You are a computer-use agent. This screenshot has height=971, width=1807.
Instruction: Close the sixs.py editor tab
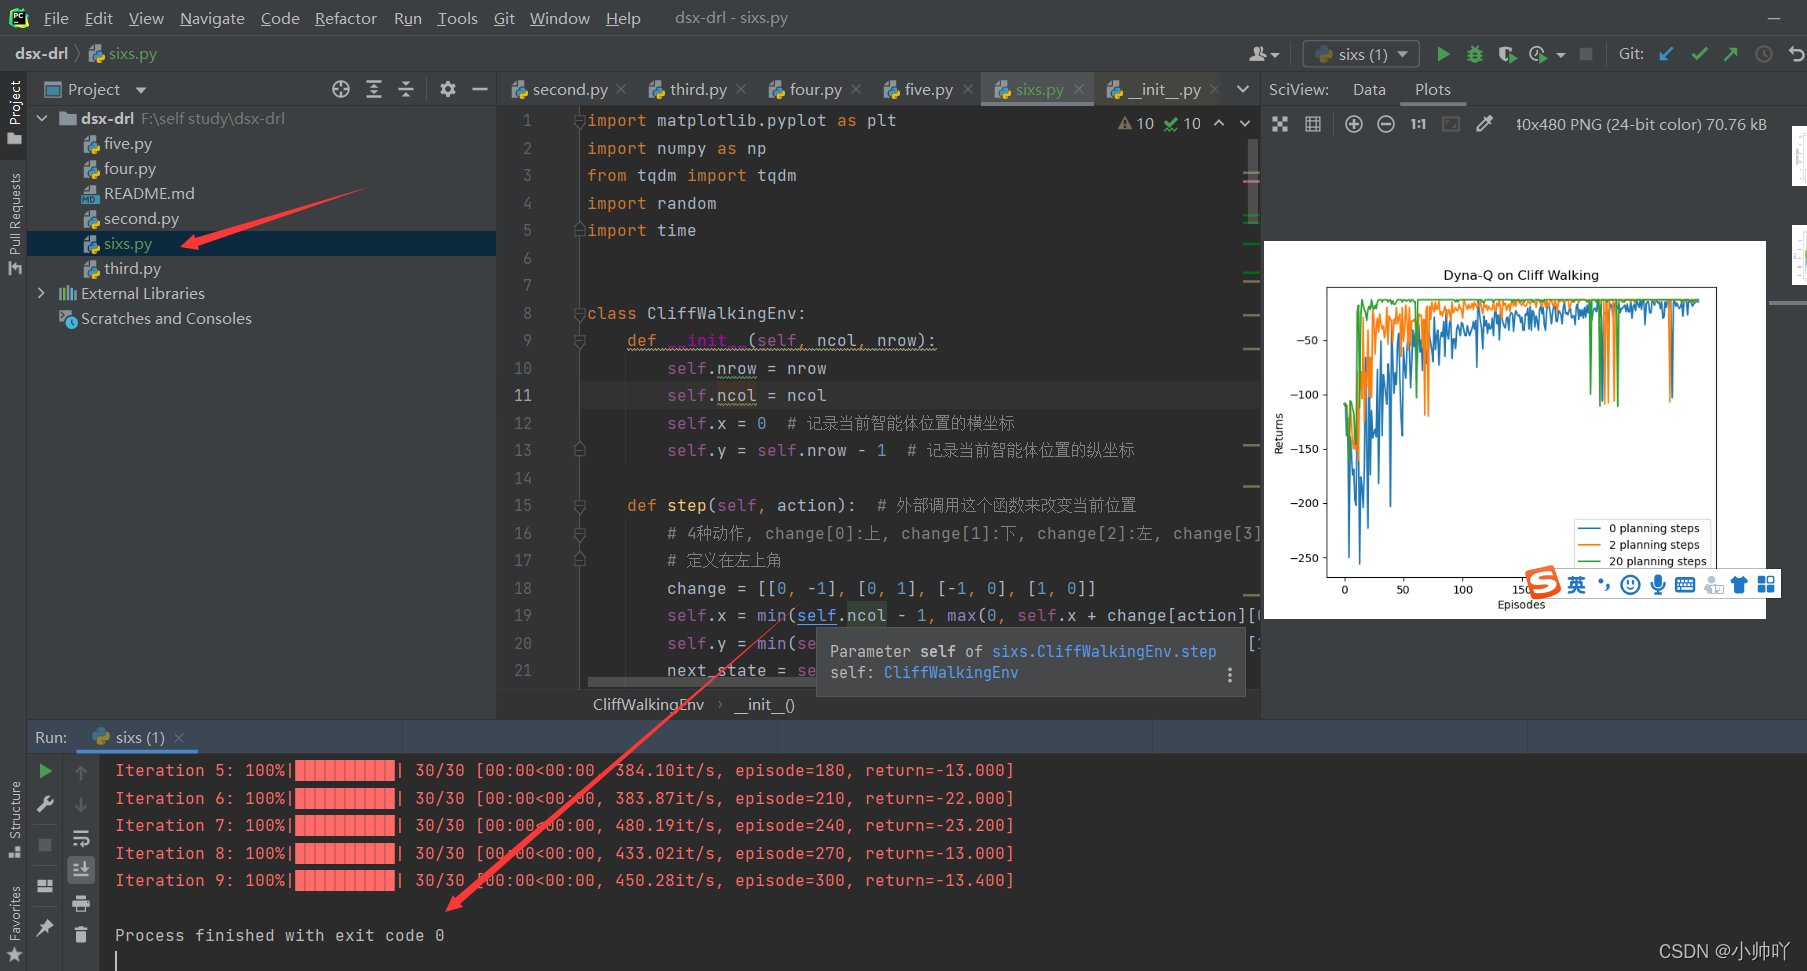[1079, 89]
